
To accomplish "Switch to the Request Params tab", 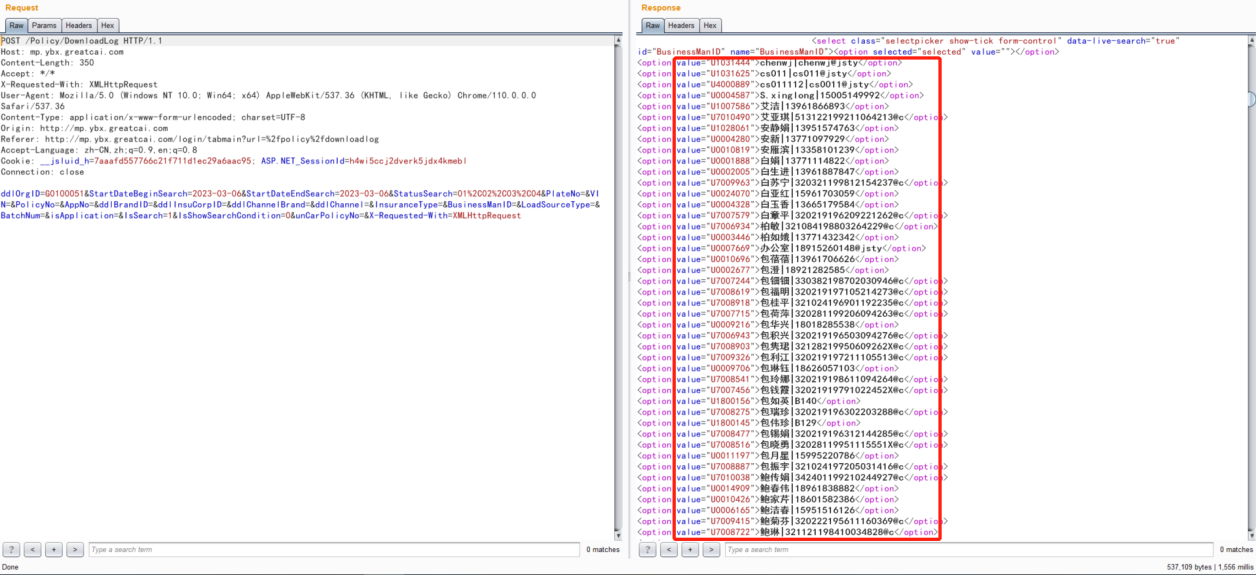I will tap(43, 25).
